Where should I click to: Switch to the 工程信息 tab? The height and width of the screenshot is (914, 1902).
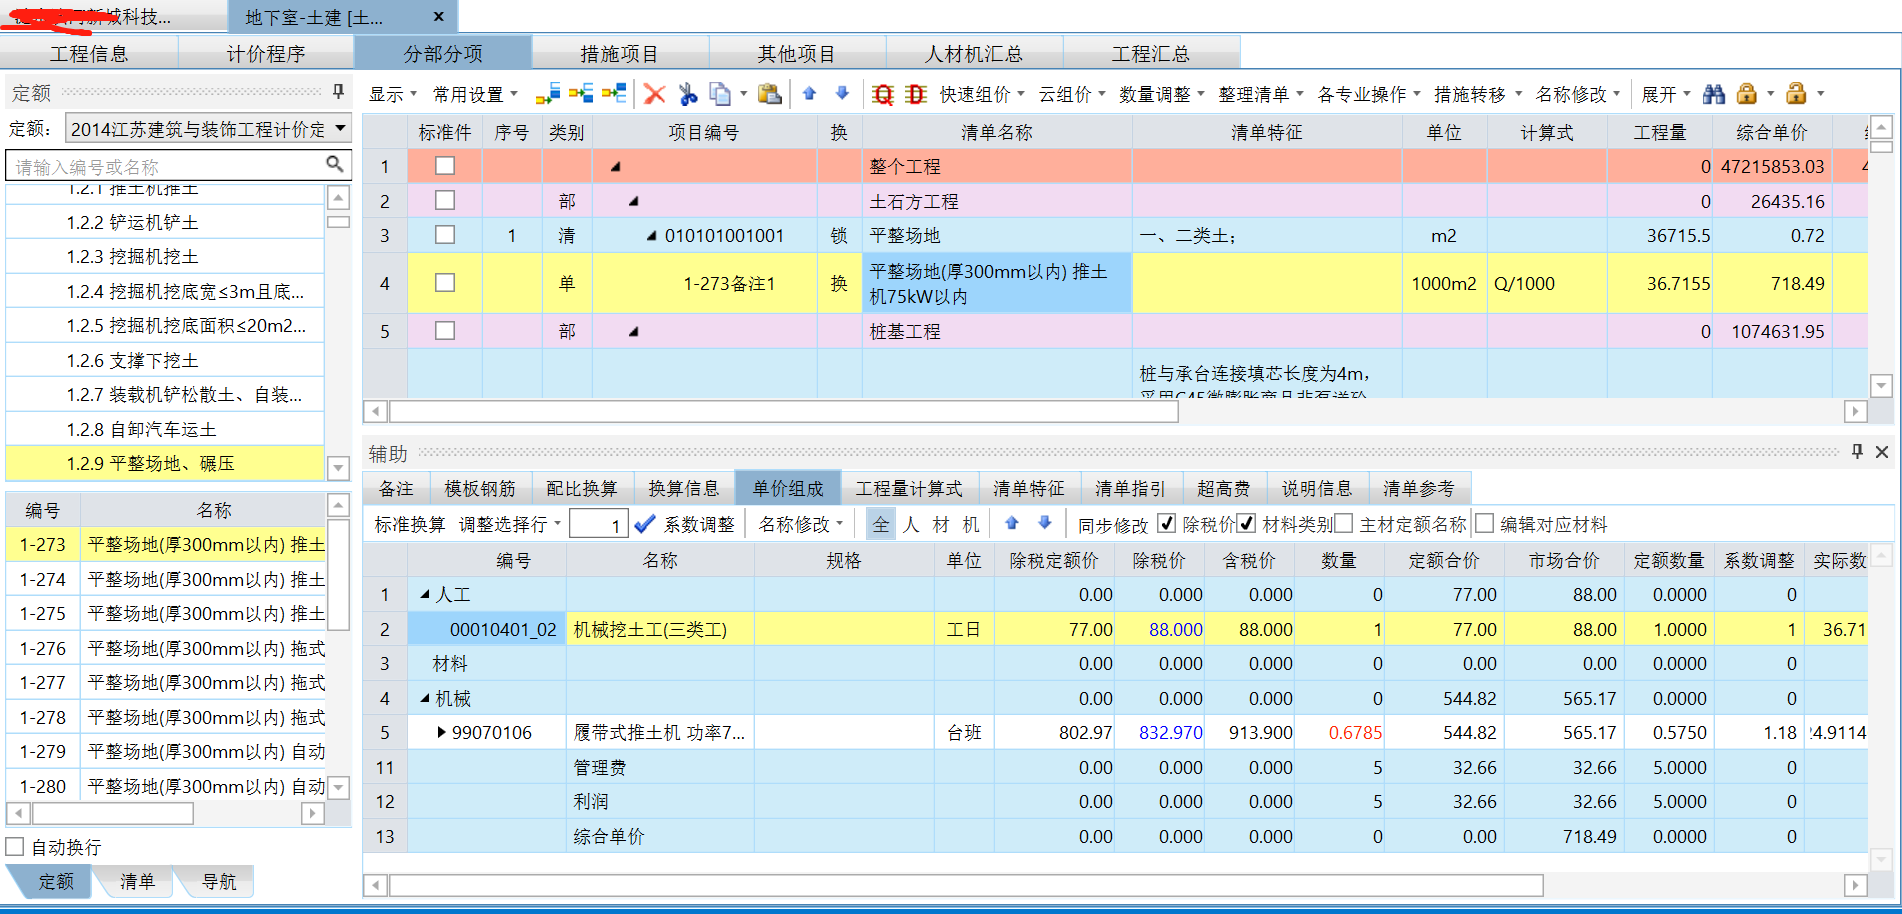click(x=89, y=53)
